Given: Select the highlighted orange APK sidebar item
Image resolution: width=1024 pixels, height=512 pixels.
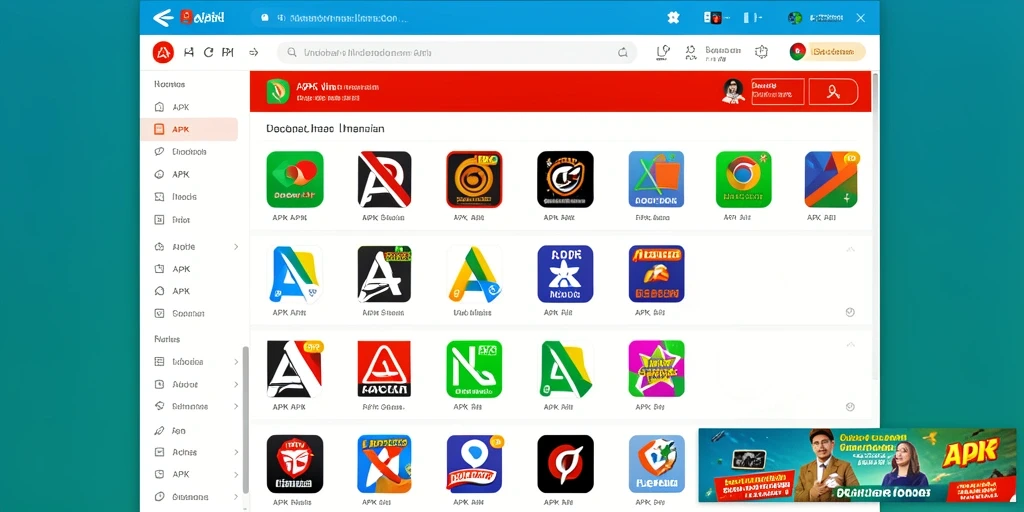Looking at the screenshot, I should point(189,129).
